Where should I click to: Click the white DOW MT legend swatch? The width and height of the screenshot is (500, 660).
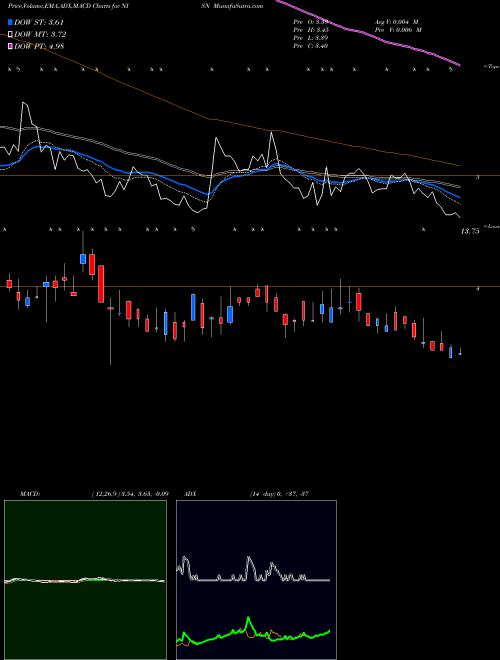click(x=10, y=35)
